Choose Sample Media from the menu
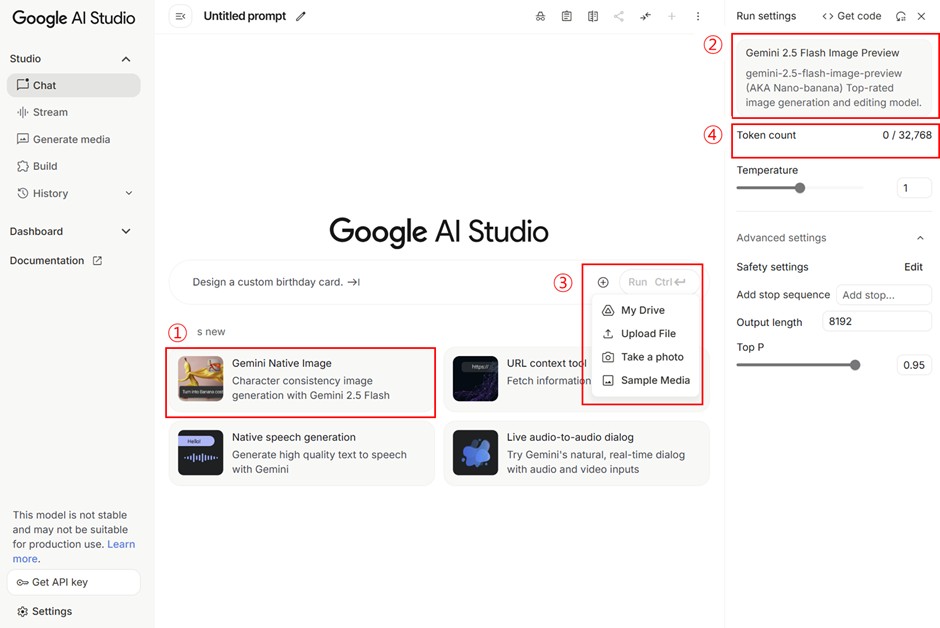Image resolution: width=940 pixels, height=628 pixels. tap(646, 381)
